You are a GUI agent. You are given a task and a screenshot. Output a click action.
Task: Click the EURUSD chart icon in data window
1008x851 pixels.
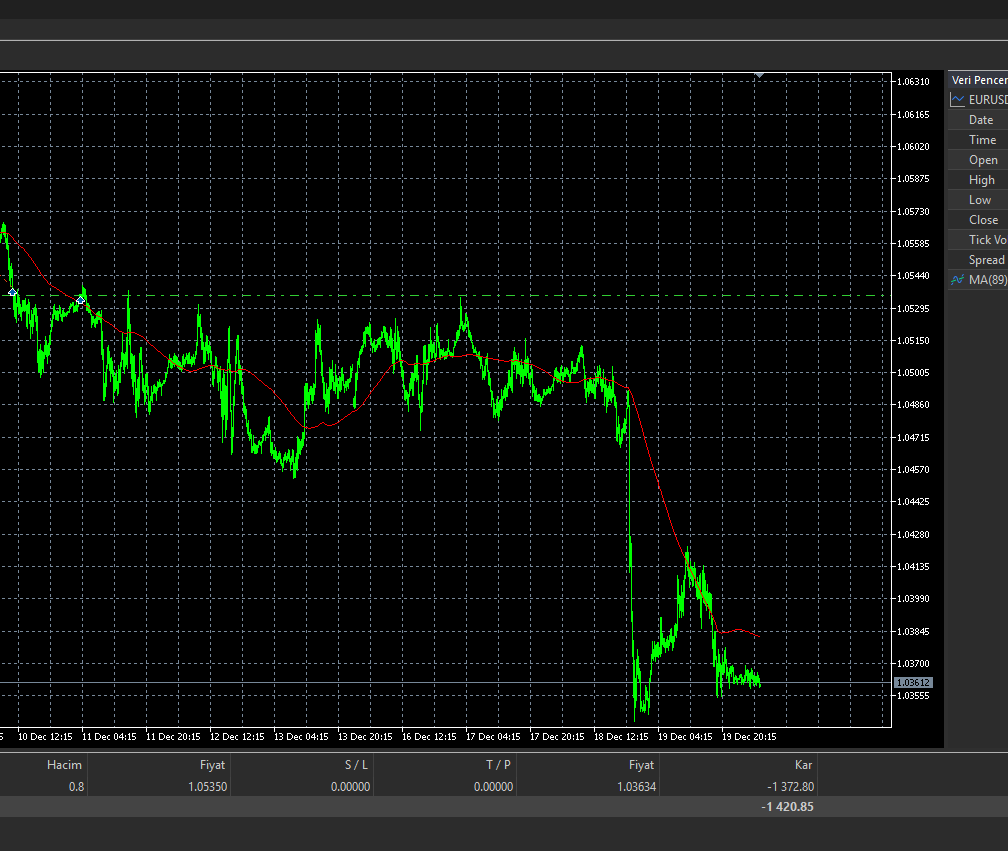pos(957,100)
